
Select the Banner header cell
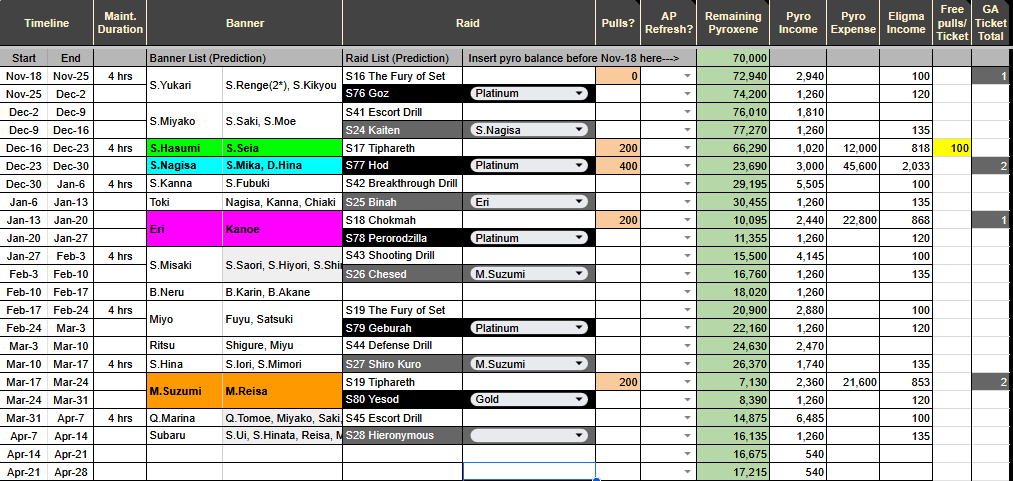tap(245, 23)
